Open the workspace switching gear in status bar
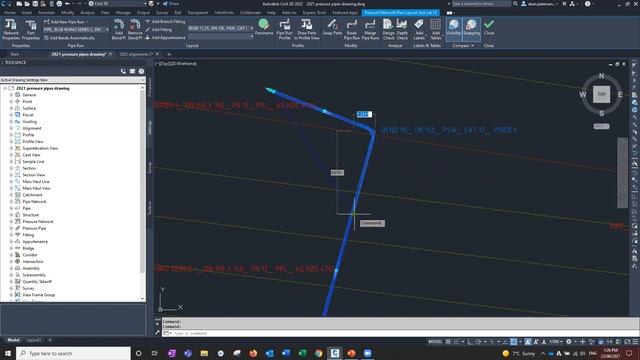Image resolution: width=640 pixels, height=360 pixels. (x=569, y=342)
